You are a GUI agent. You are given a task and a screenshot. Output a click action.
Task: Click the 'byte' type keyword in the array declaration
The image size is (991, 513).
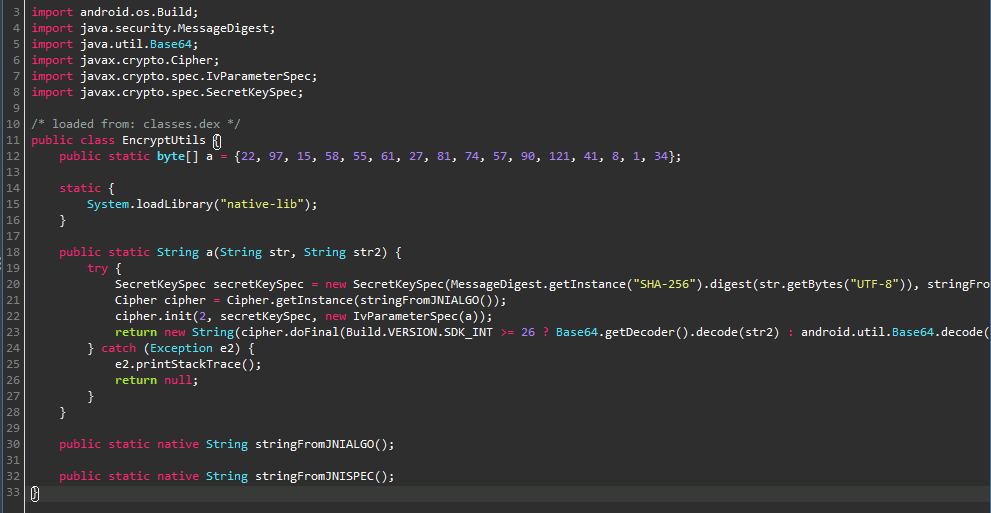pyautogui.click(x=171, y=156)
